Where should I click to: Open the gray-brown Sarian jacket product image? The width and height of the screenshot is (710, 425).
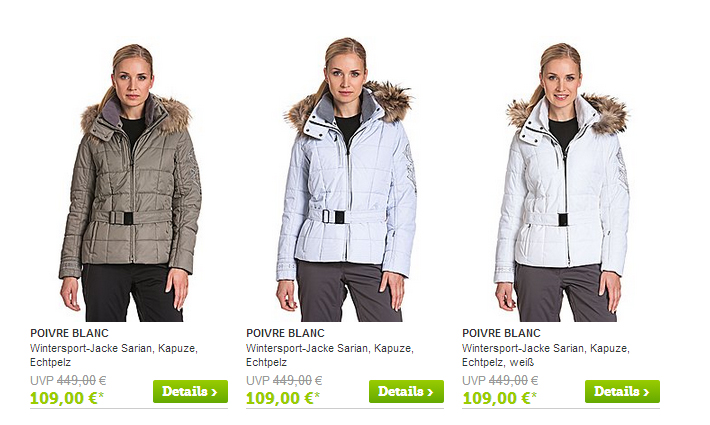(130, 182)
